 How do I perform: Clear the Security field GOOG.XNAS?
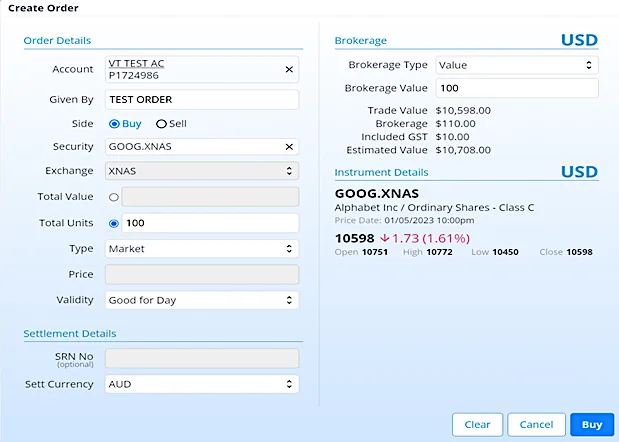click(x=289, y=147)
